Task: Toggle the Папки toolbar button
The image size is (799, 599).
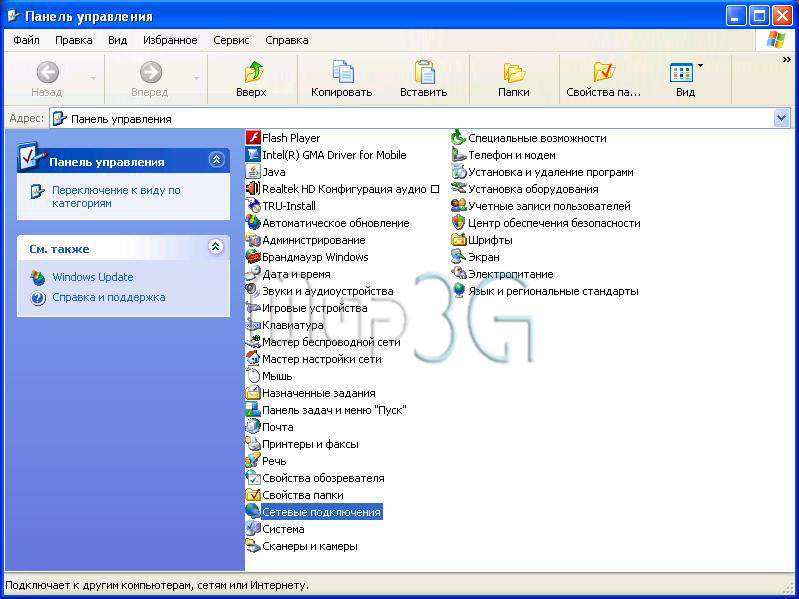Action: (x=514, y=78)
